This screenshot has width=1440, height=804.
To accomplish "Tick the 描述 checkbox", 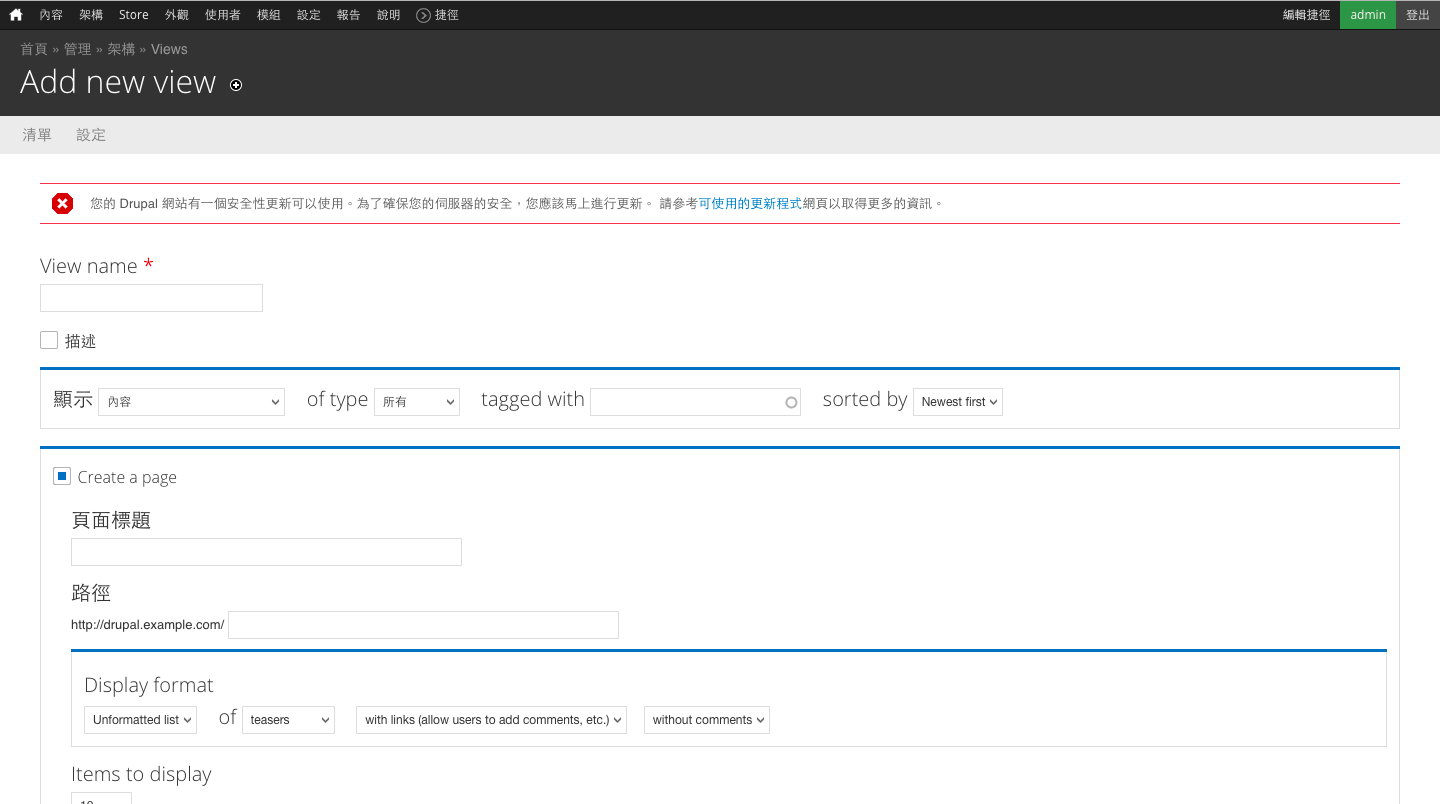I will tap(49, 340).
